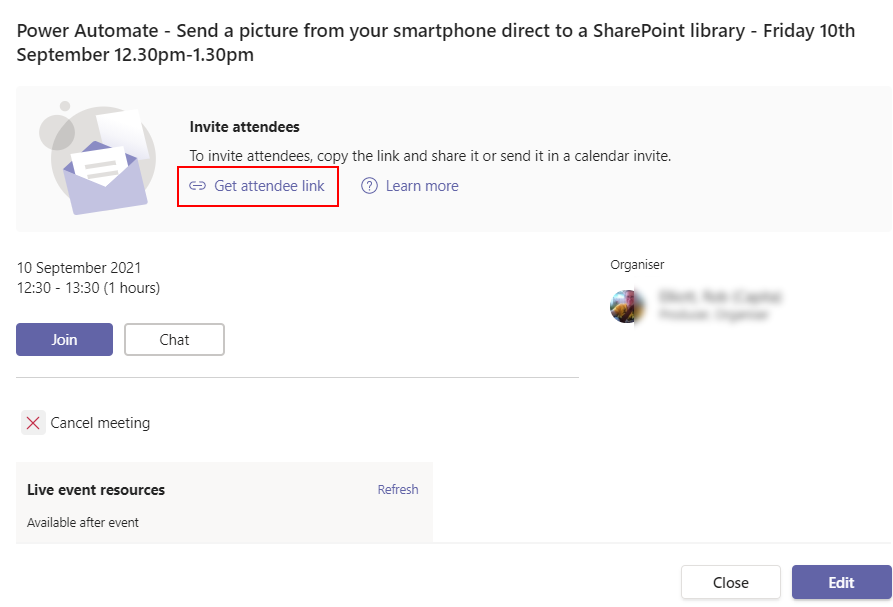
Task: Join the live event
Action: coord(64,339)
